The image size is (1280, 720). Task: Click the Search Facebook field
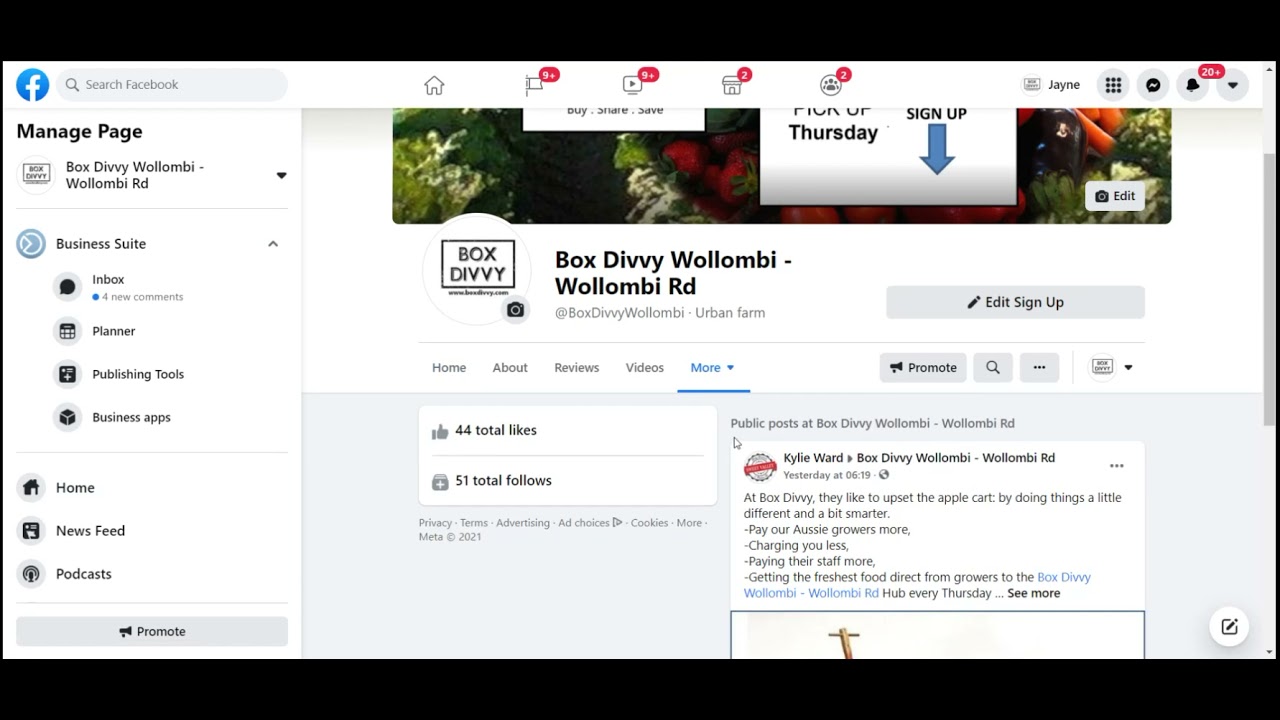pos(172,85)
